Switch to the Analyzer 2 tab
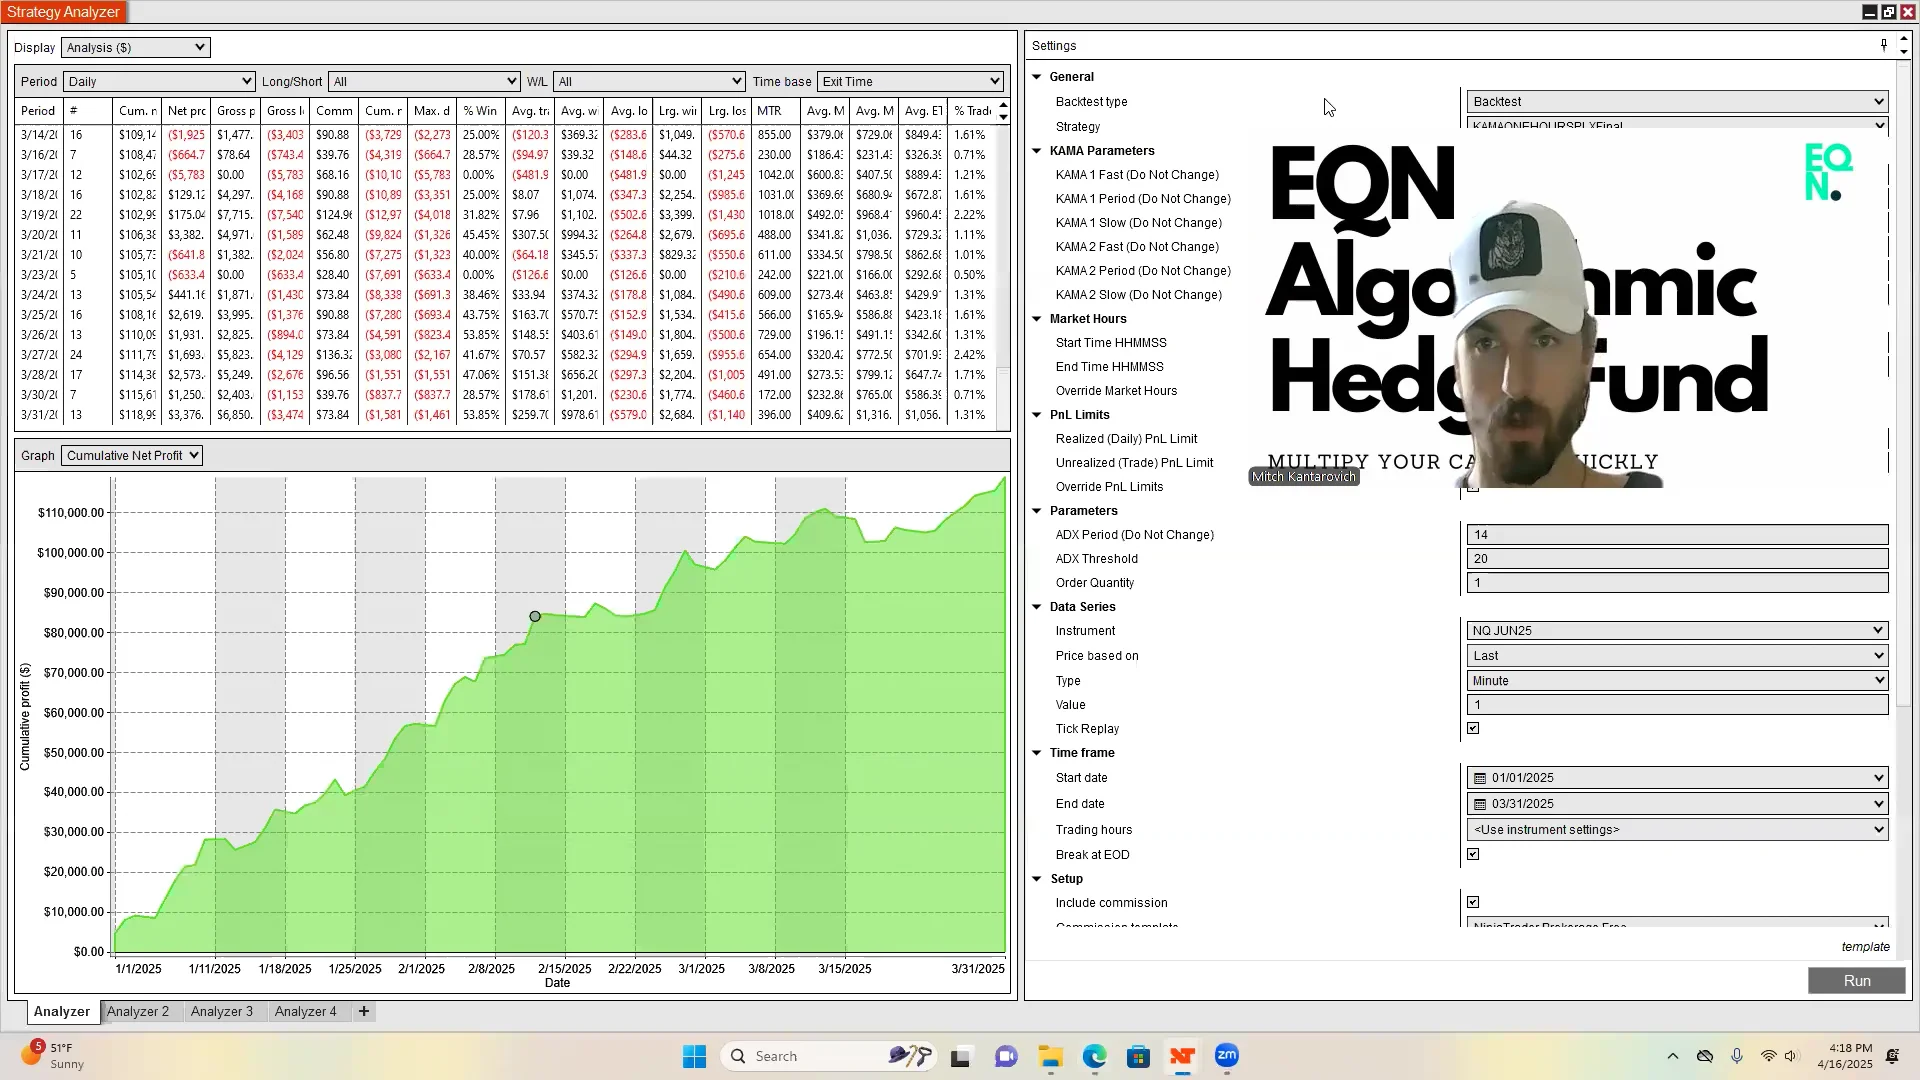This screenshot has width=1920, height=1080. click(x=140, y=1011)
